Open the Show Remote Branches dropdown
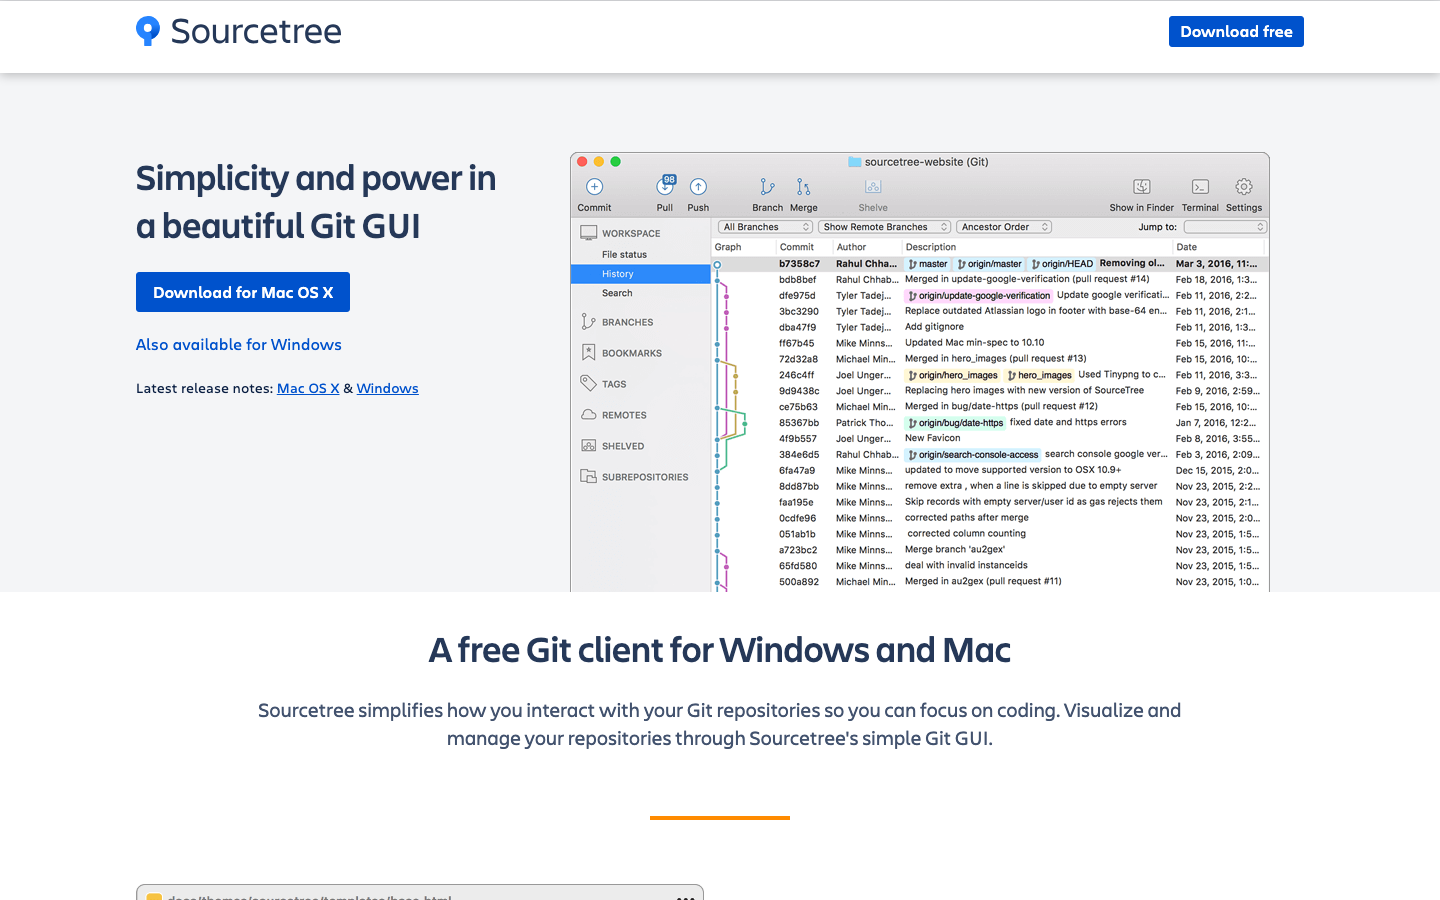Image resolution: width=1440 pixels, height=900 pixels. [x=884, y=227]
